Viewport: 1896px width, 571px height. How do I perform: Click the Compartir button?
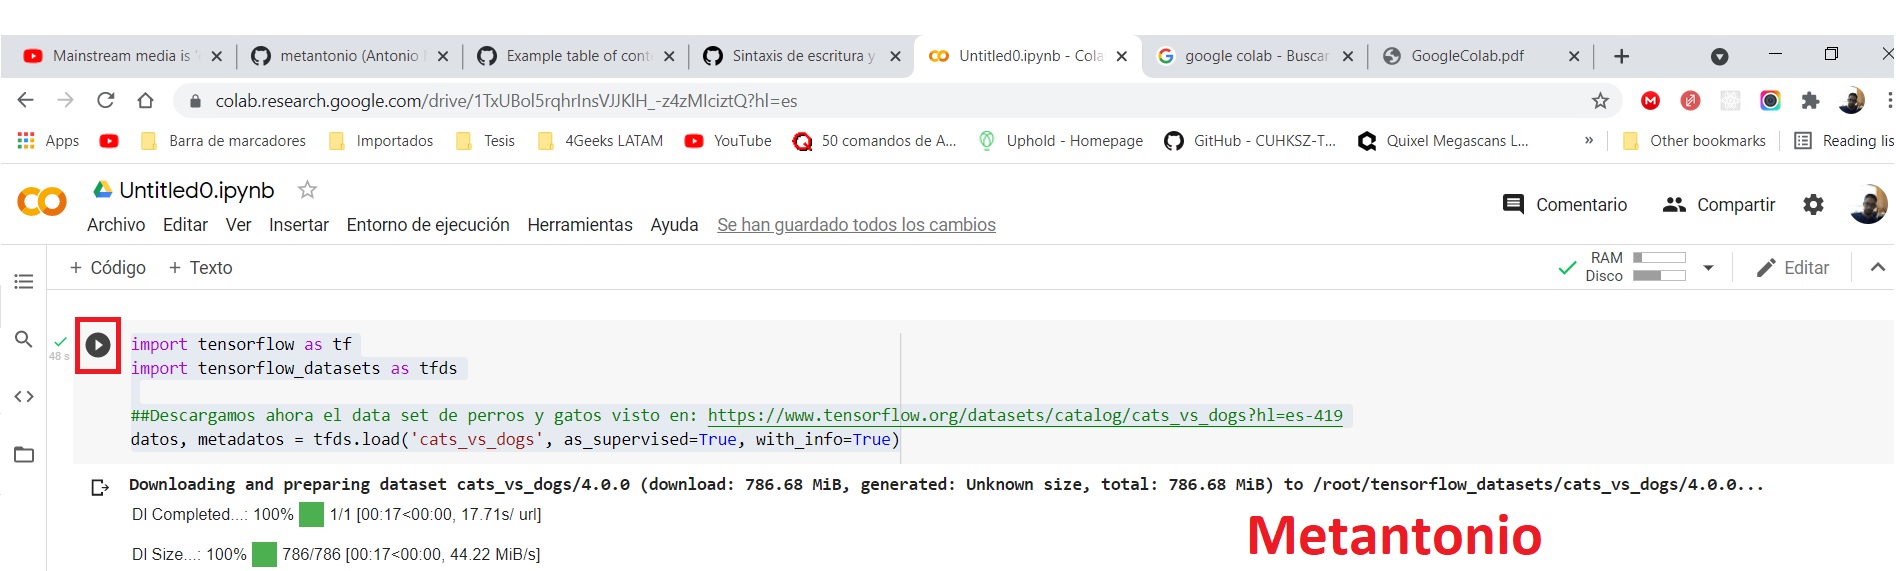(x=1718, y=204)
